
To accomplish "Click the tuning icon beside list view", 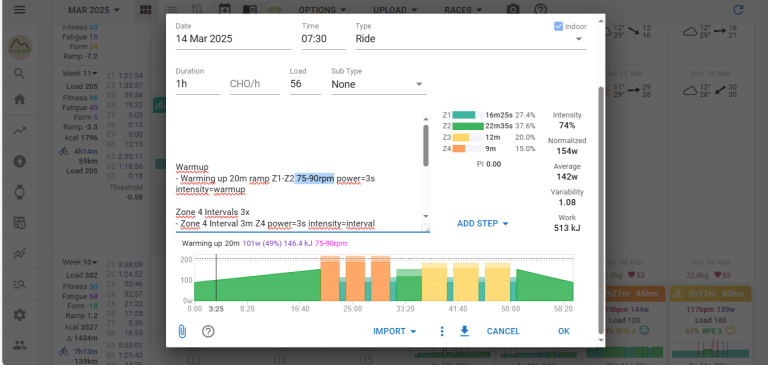I will (x=196, y=10).
